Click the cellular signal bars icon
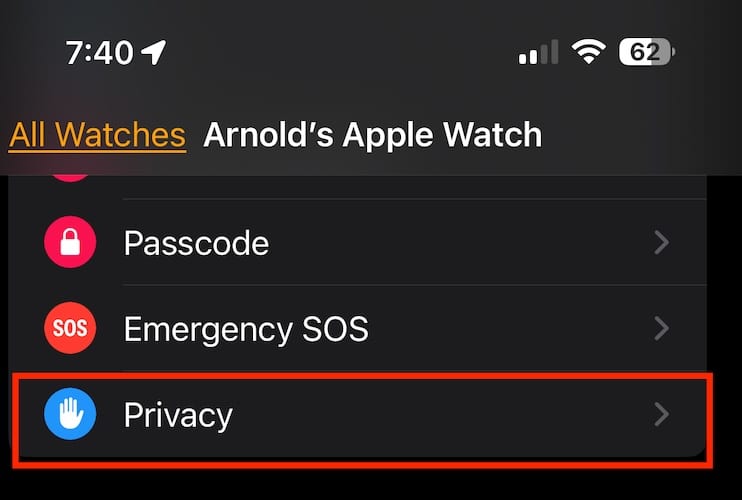Viewport: 742px width, 500px height. 538,53
